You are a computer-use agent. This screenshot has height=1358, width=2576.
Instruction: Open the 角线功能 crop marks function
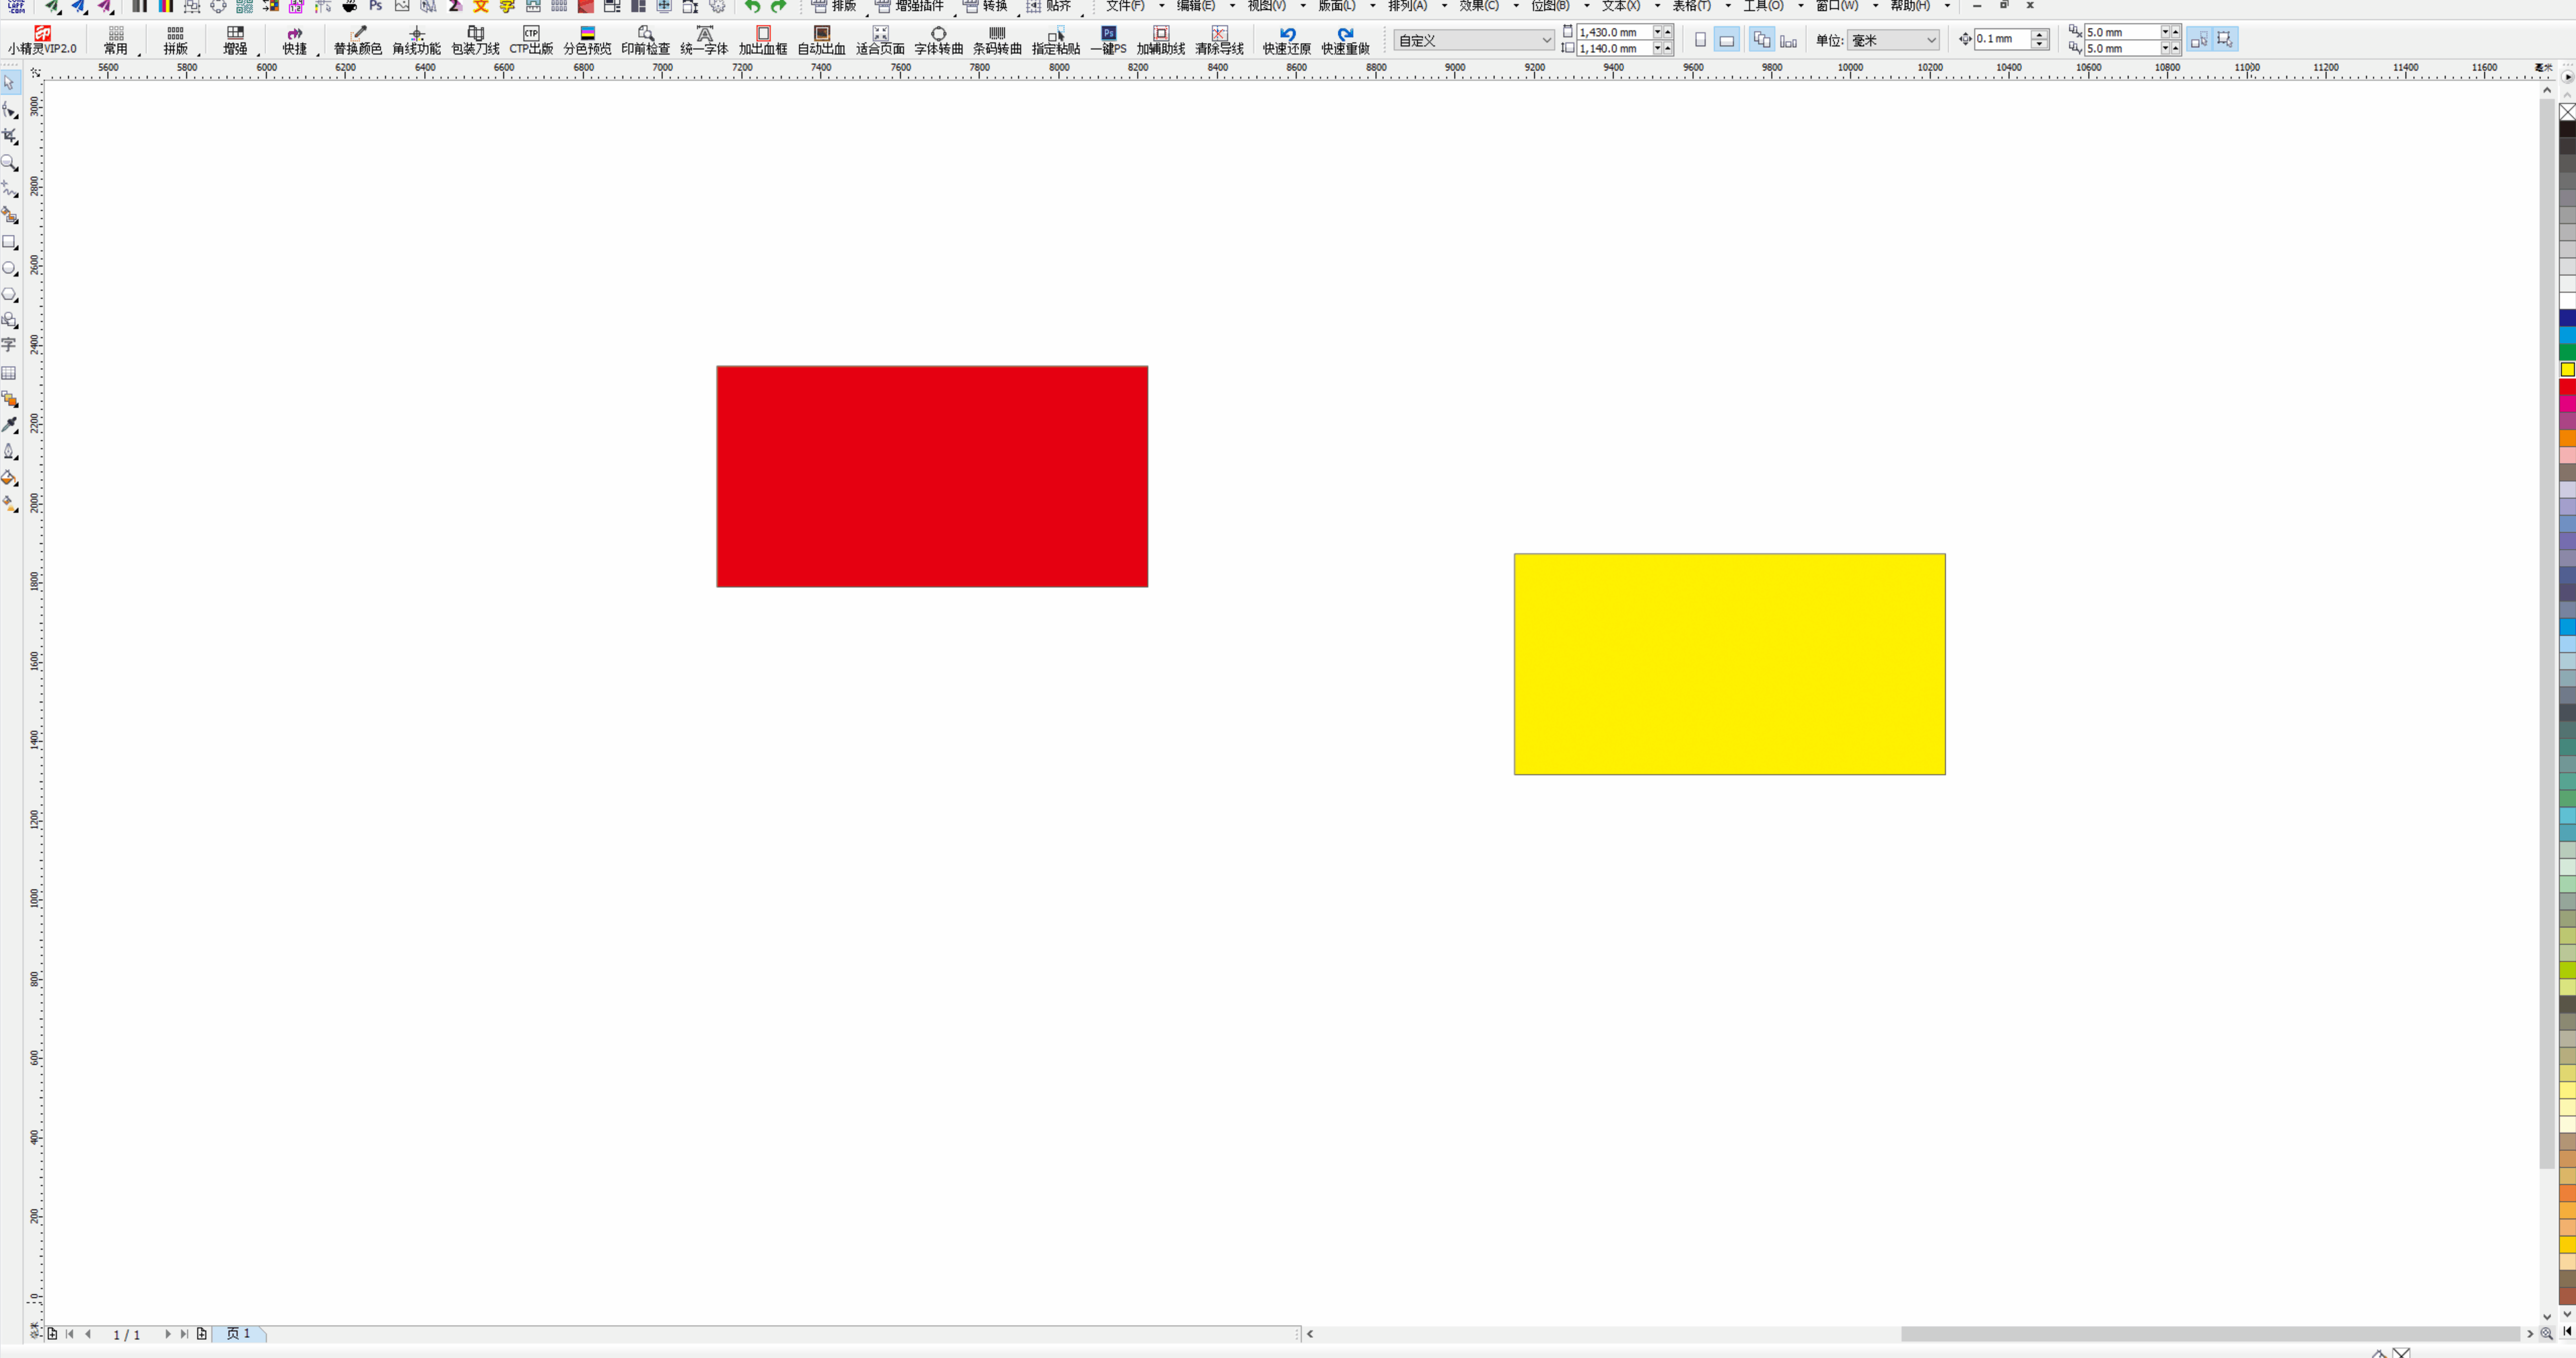(416, 40)
